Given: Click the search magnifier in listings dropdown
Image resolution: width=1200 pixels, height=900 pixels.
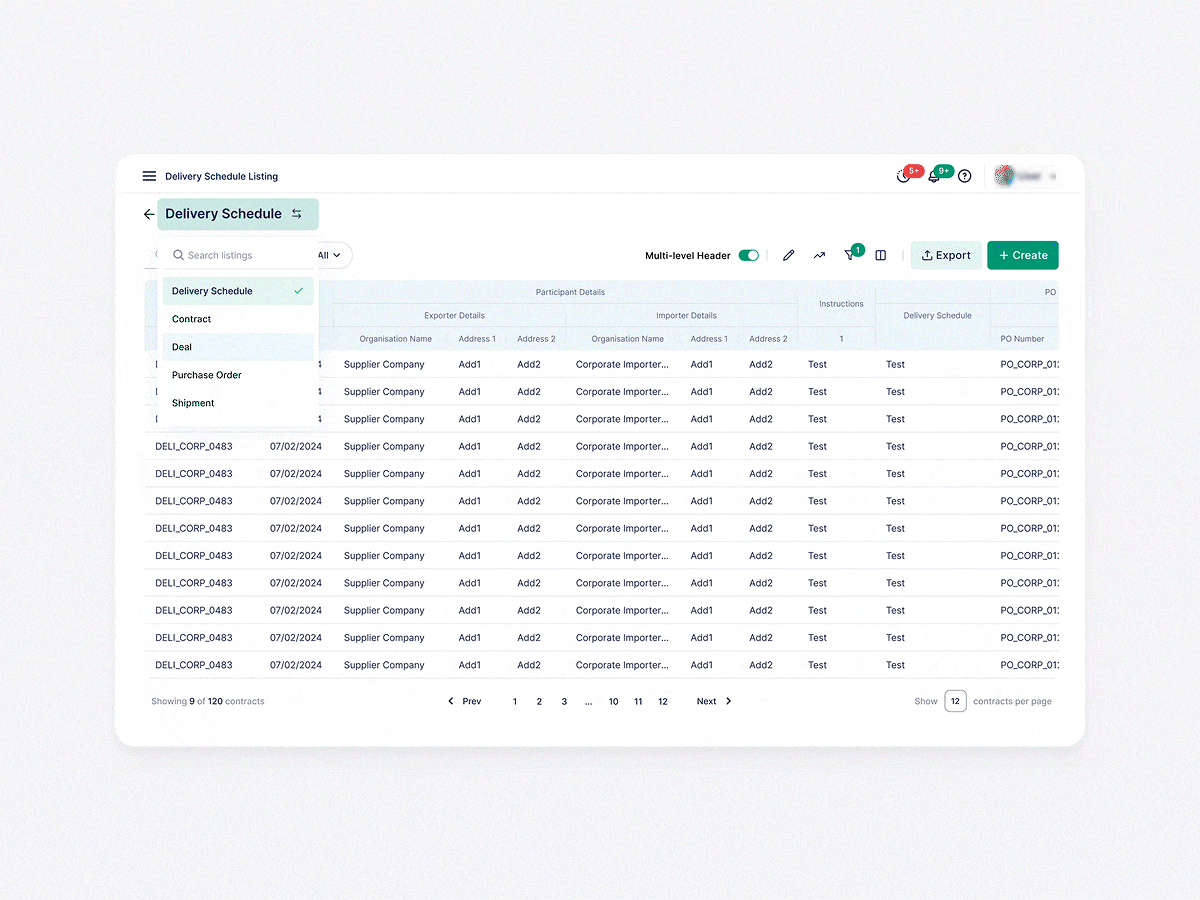Looking at the screenshot, I should [179, 255].
